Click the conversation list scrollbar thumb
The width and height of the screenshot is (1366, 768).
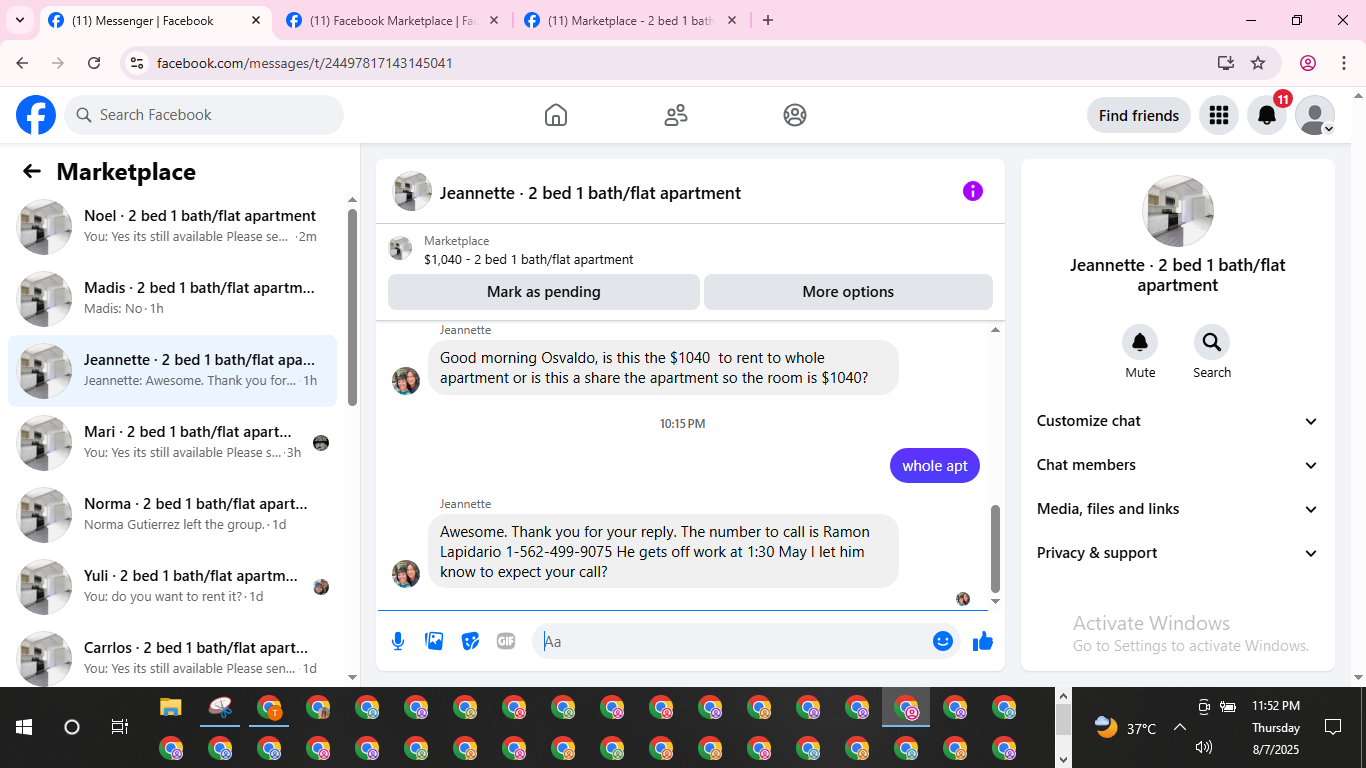[x=352, y=306]
